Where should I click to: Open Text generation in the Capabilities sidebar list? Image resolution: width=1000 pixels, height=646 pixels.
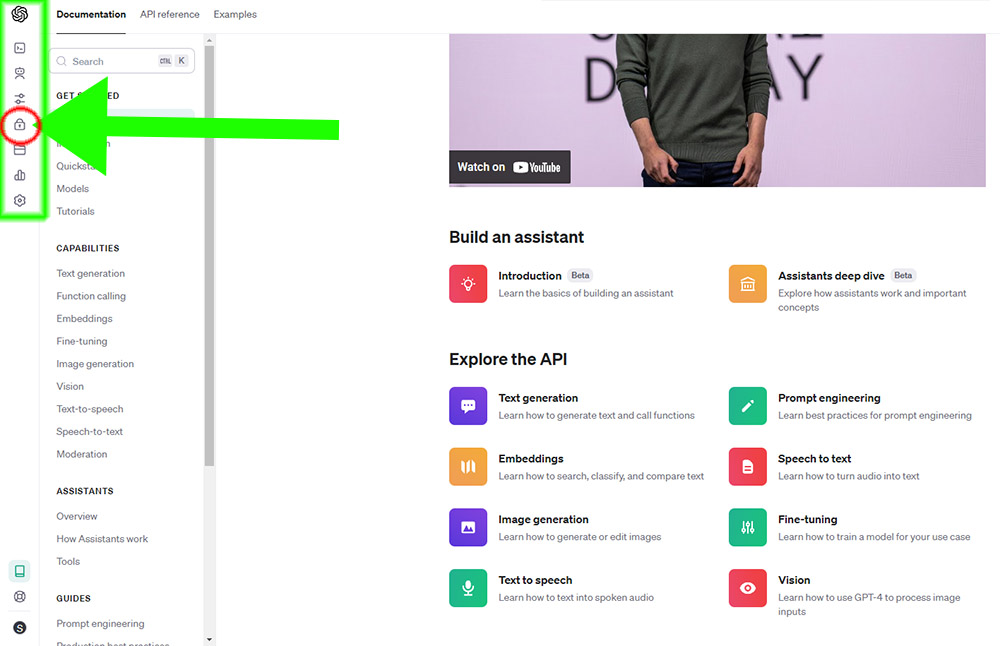point(91,273)
